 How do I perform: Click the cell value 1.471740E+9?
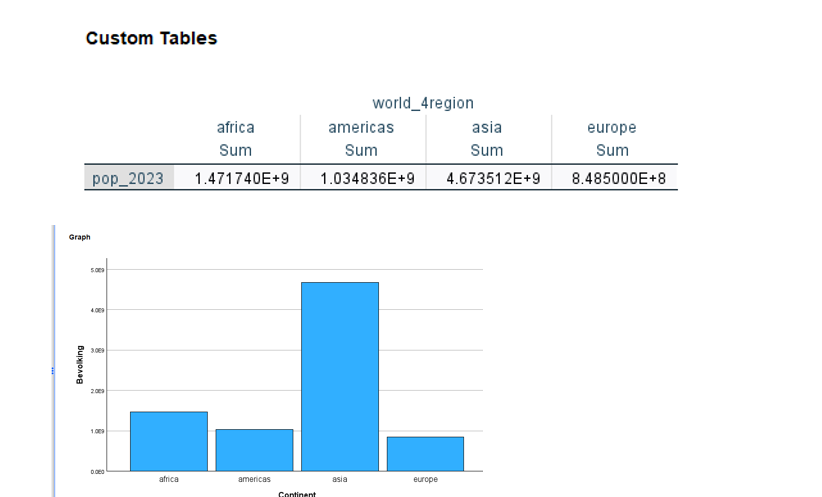click(242, 179)
